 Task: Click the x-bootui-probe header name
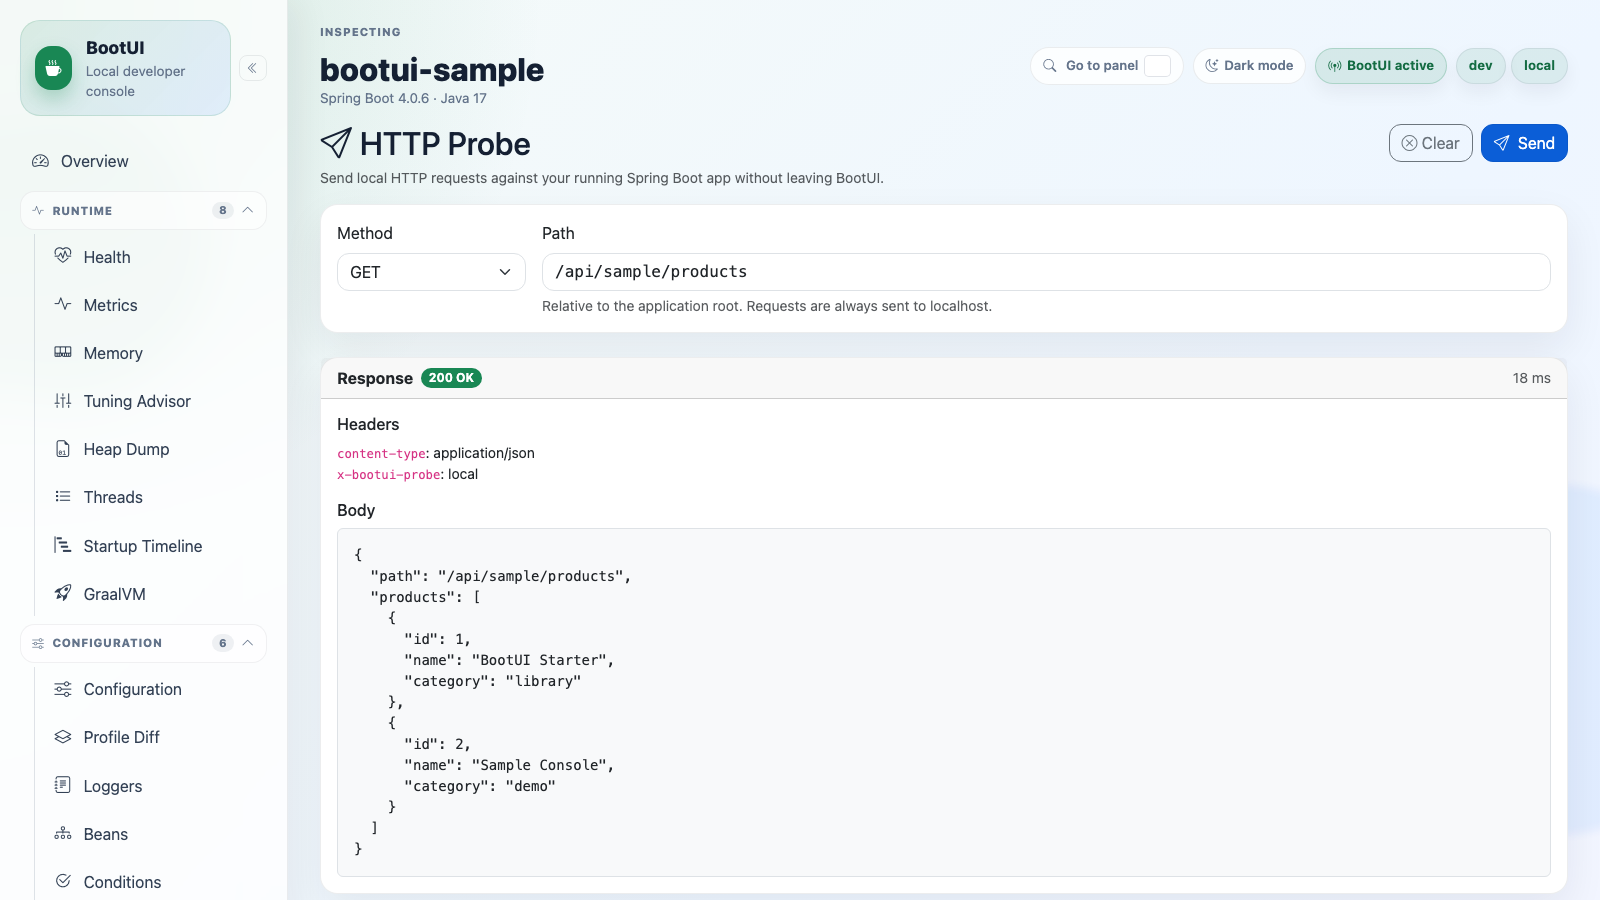(389, 474)
